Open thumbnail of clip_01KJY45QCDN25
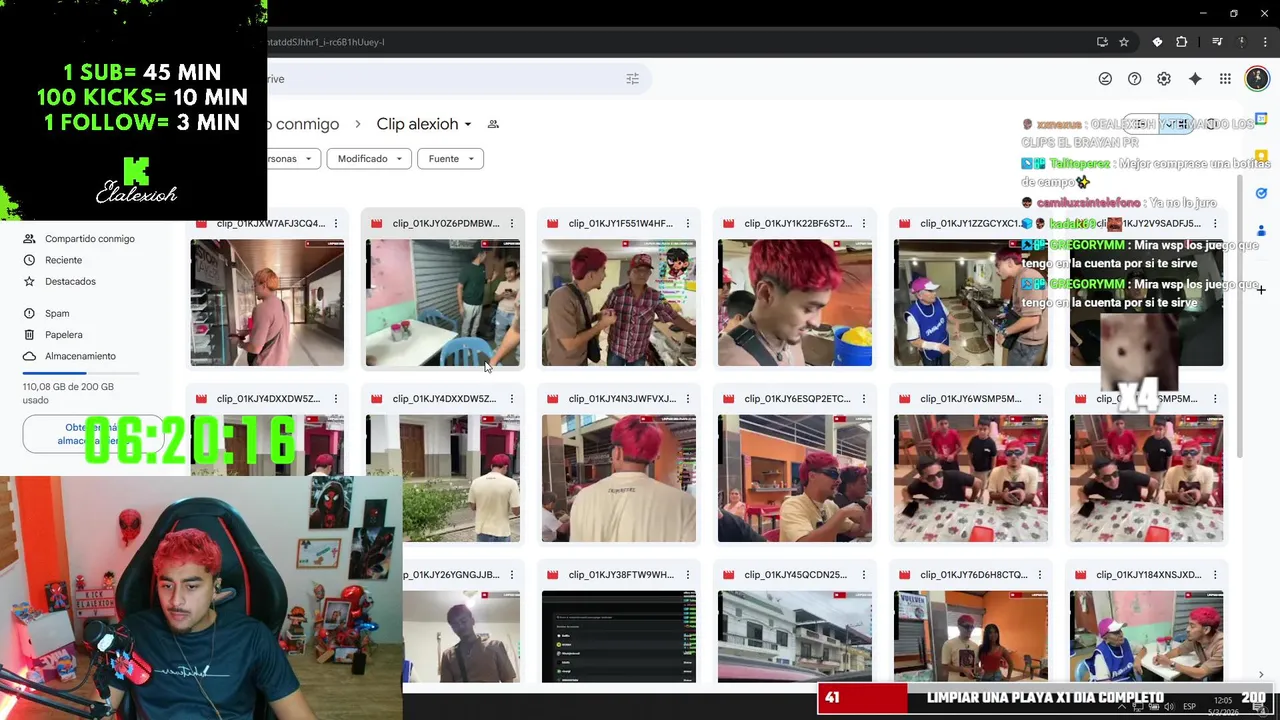 pyautogui.click(x=795, y=636)
